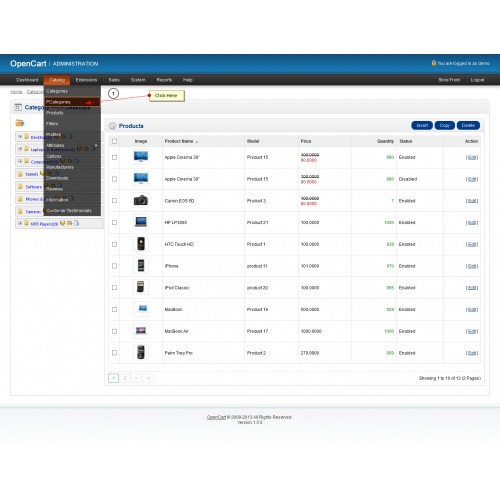
Task: Select the iPhone row checkbox
Action: 114,266
